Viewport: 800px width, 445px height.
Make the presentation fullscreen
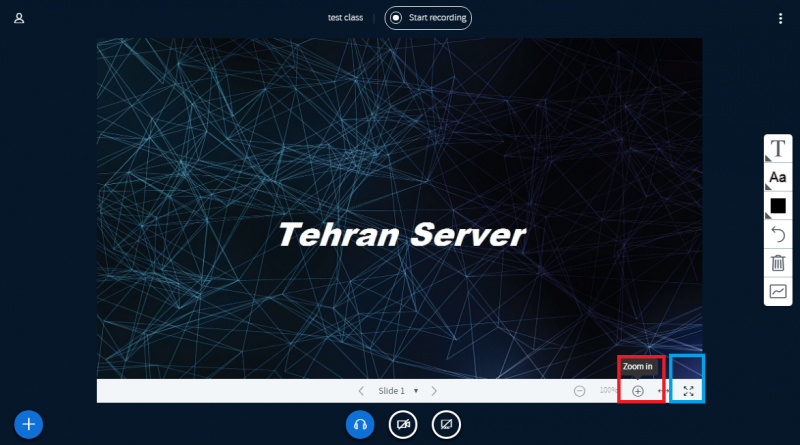[688, 391]
